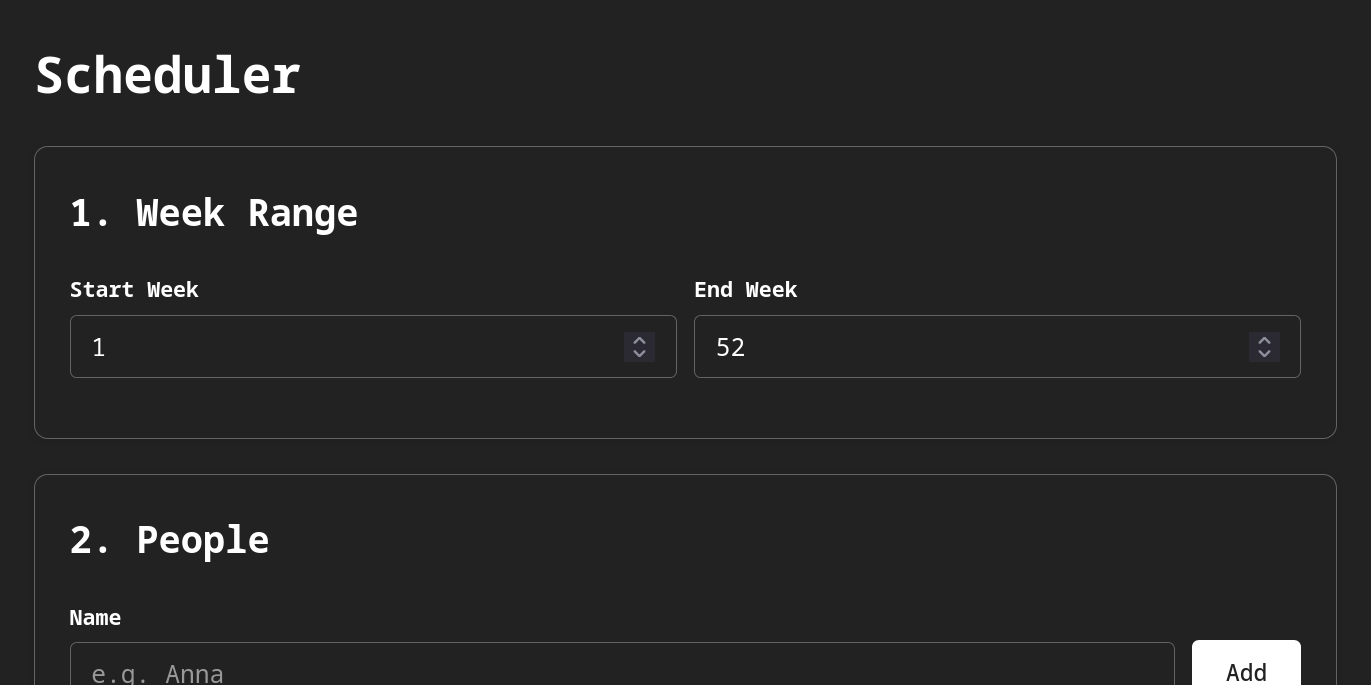Click the Start Week label
The image size is (1371, 685).
pyautogui.click(x=134, y=289)
